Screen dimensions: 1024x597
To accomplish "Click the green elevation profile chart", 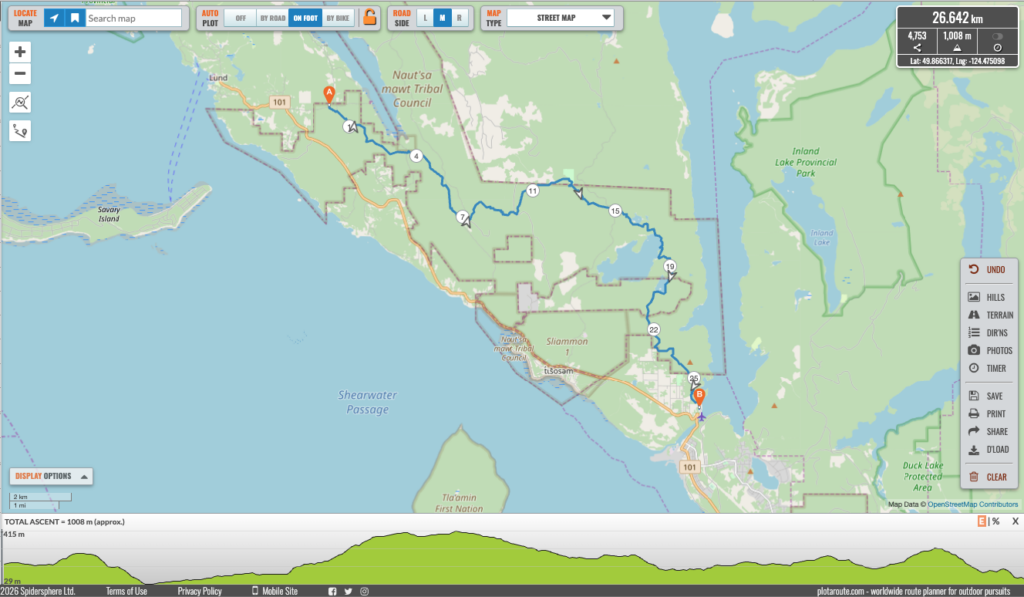I will [512, 558].
